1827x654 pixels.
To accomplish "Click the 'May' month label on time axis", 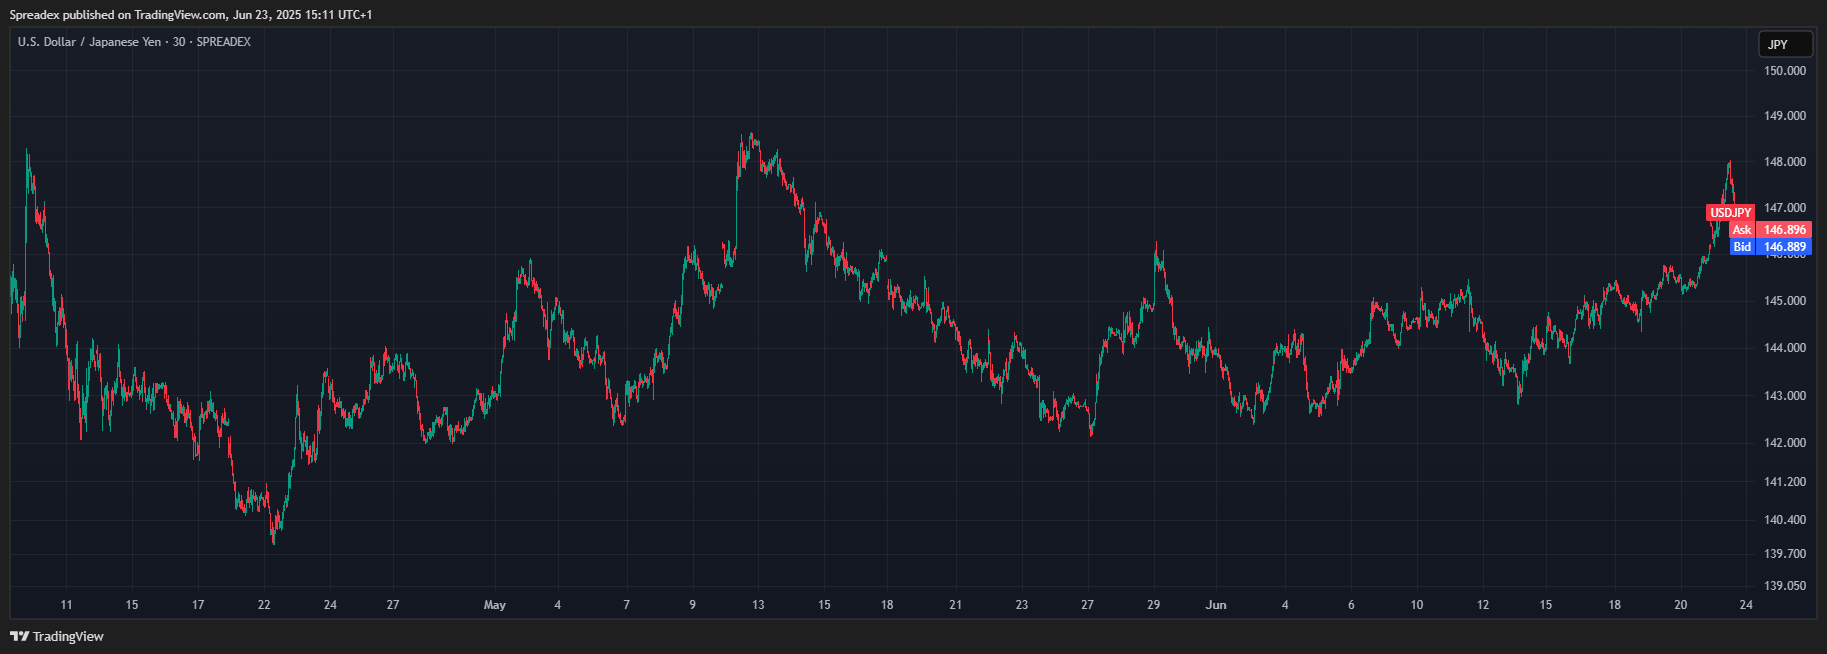I will pyautogui.click(x=495, y=605).
